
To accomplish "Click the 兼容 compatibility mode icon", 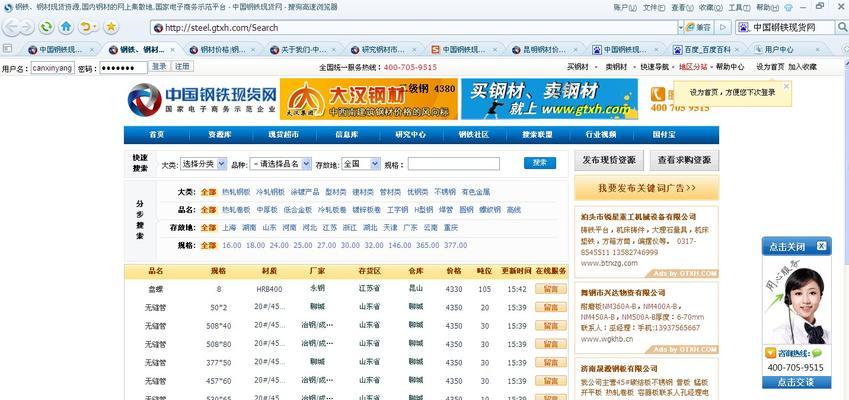I will click(698, 27).
